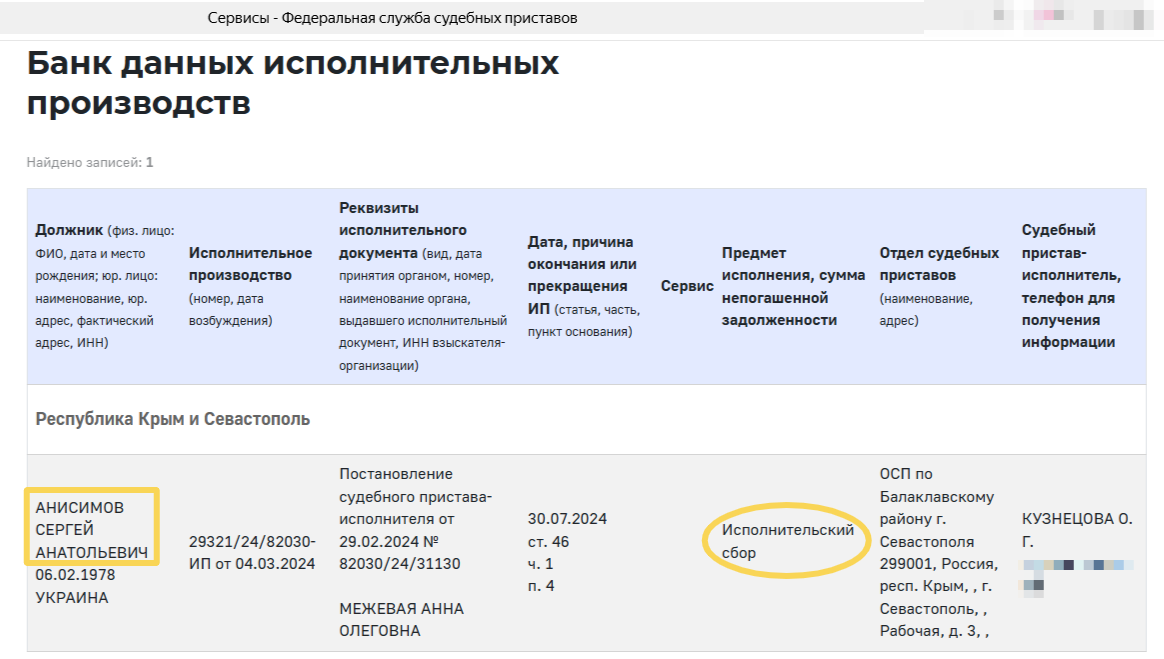Image resolution: width=1164 pixels, height=659 pixels.
Task: Click the Республика Крым и Севастополь region row
Action: 173,419
